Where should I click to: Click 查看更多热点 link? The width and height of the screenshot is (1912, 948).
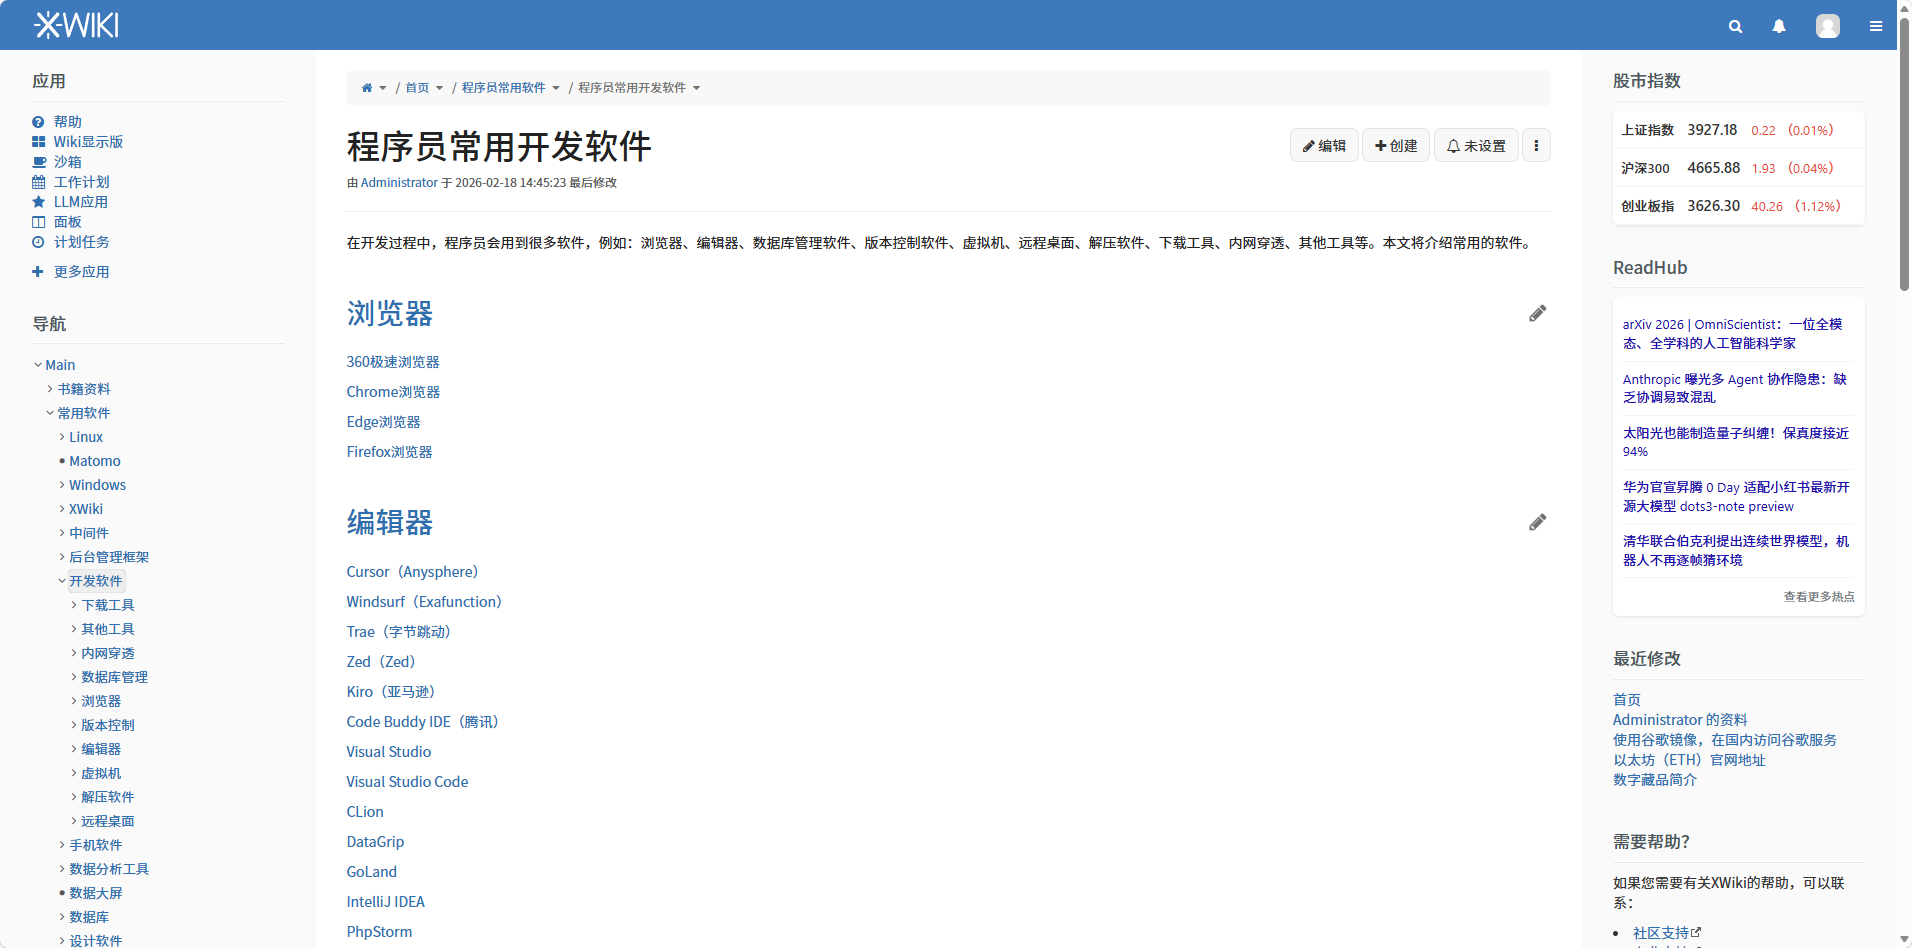point(1819,597)
